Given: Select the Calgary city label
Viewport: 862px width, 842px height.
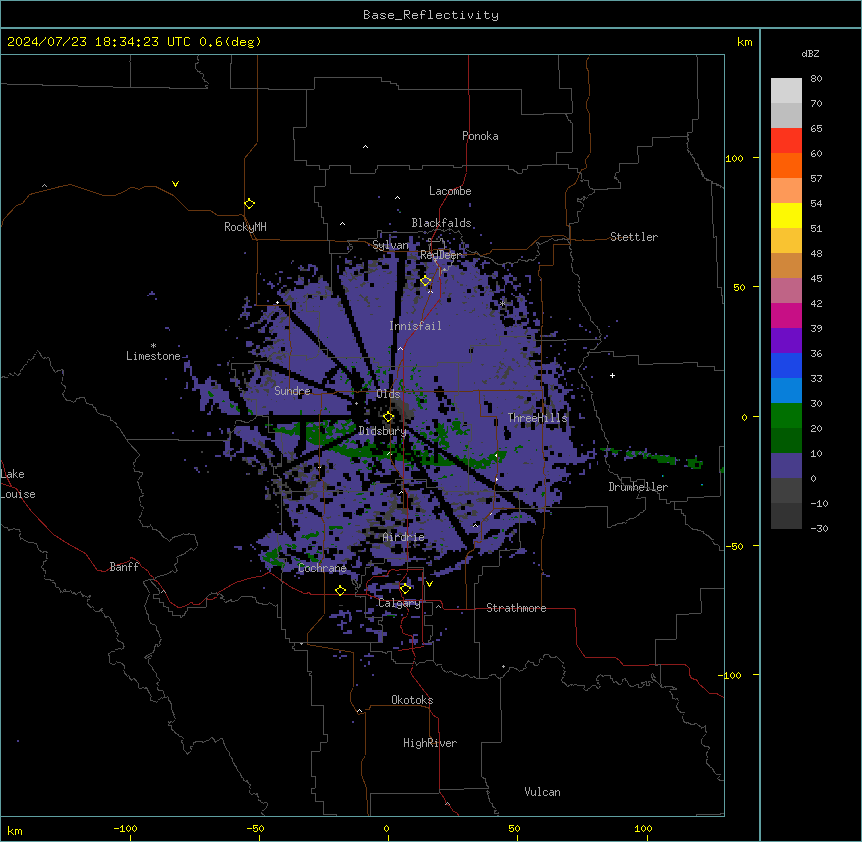Looking at the screenshot, I should coord(399,603).
